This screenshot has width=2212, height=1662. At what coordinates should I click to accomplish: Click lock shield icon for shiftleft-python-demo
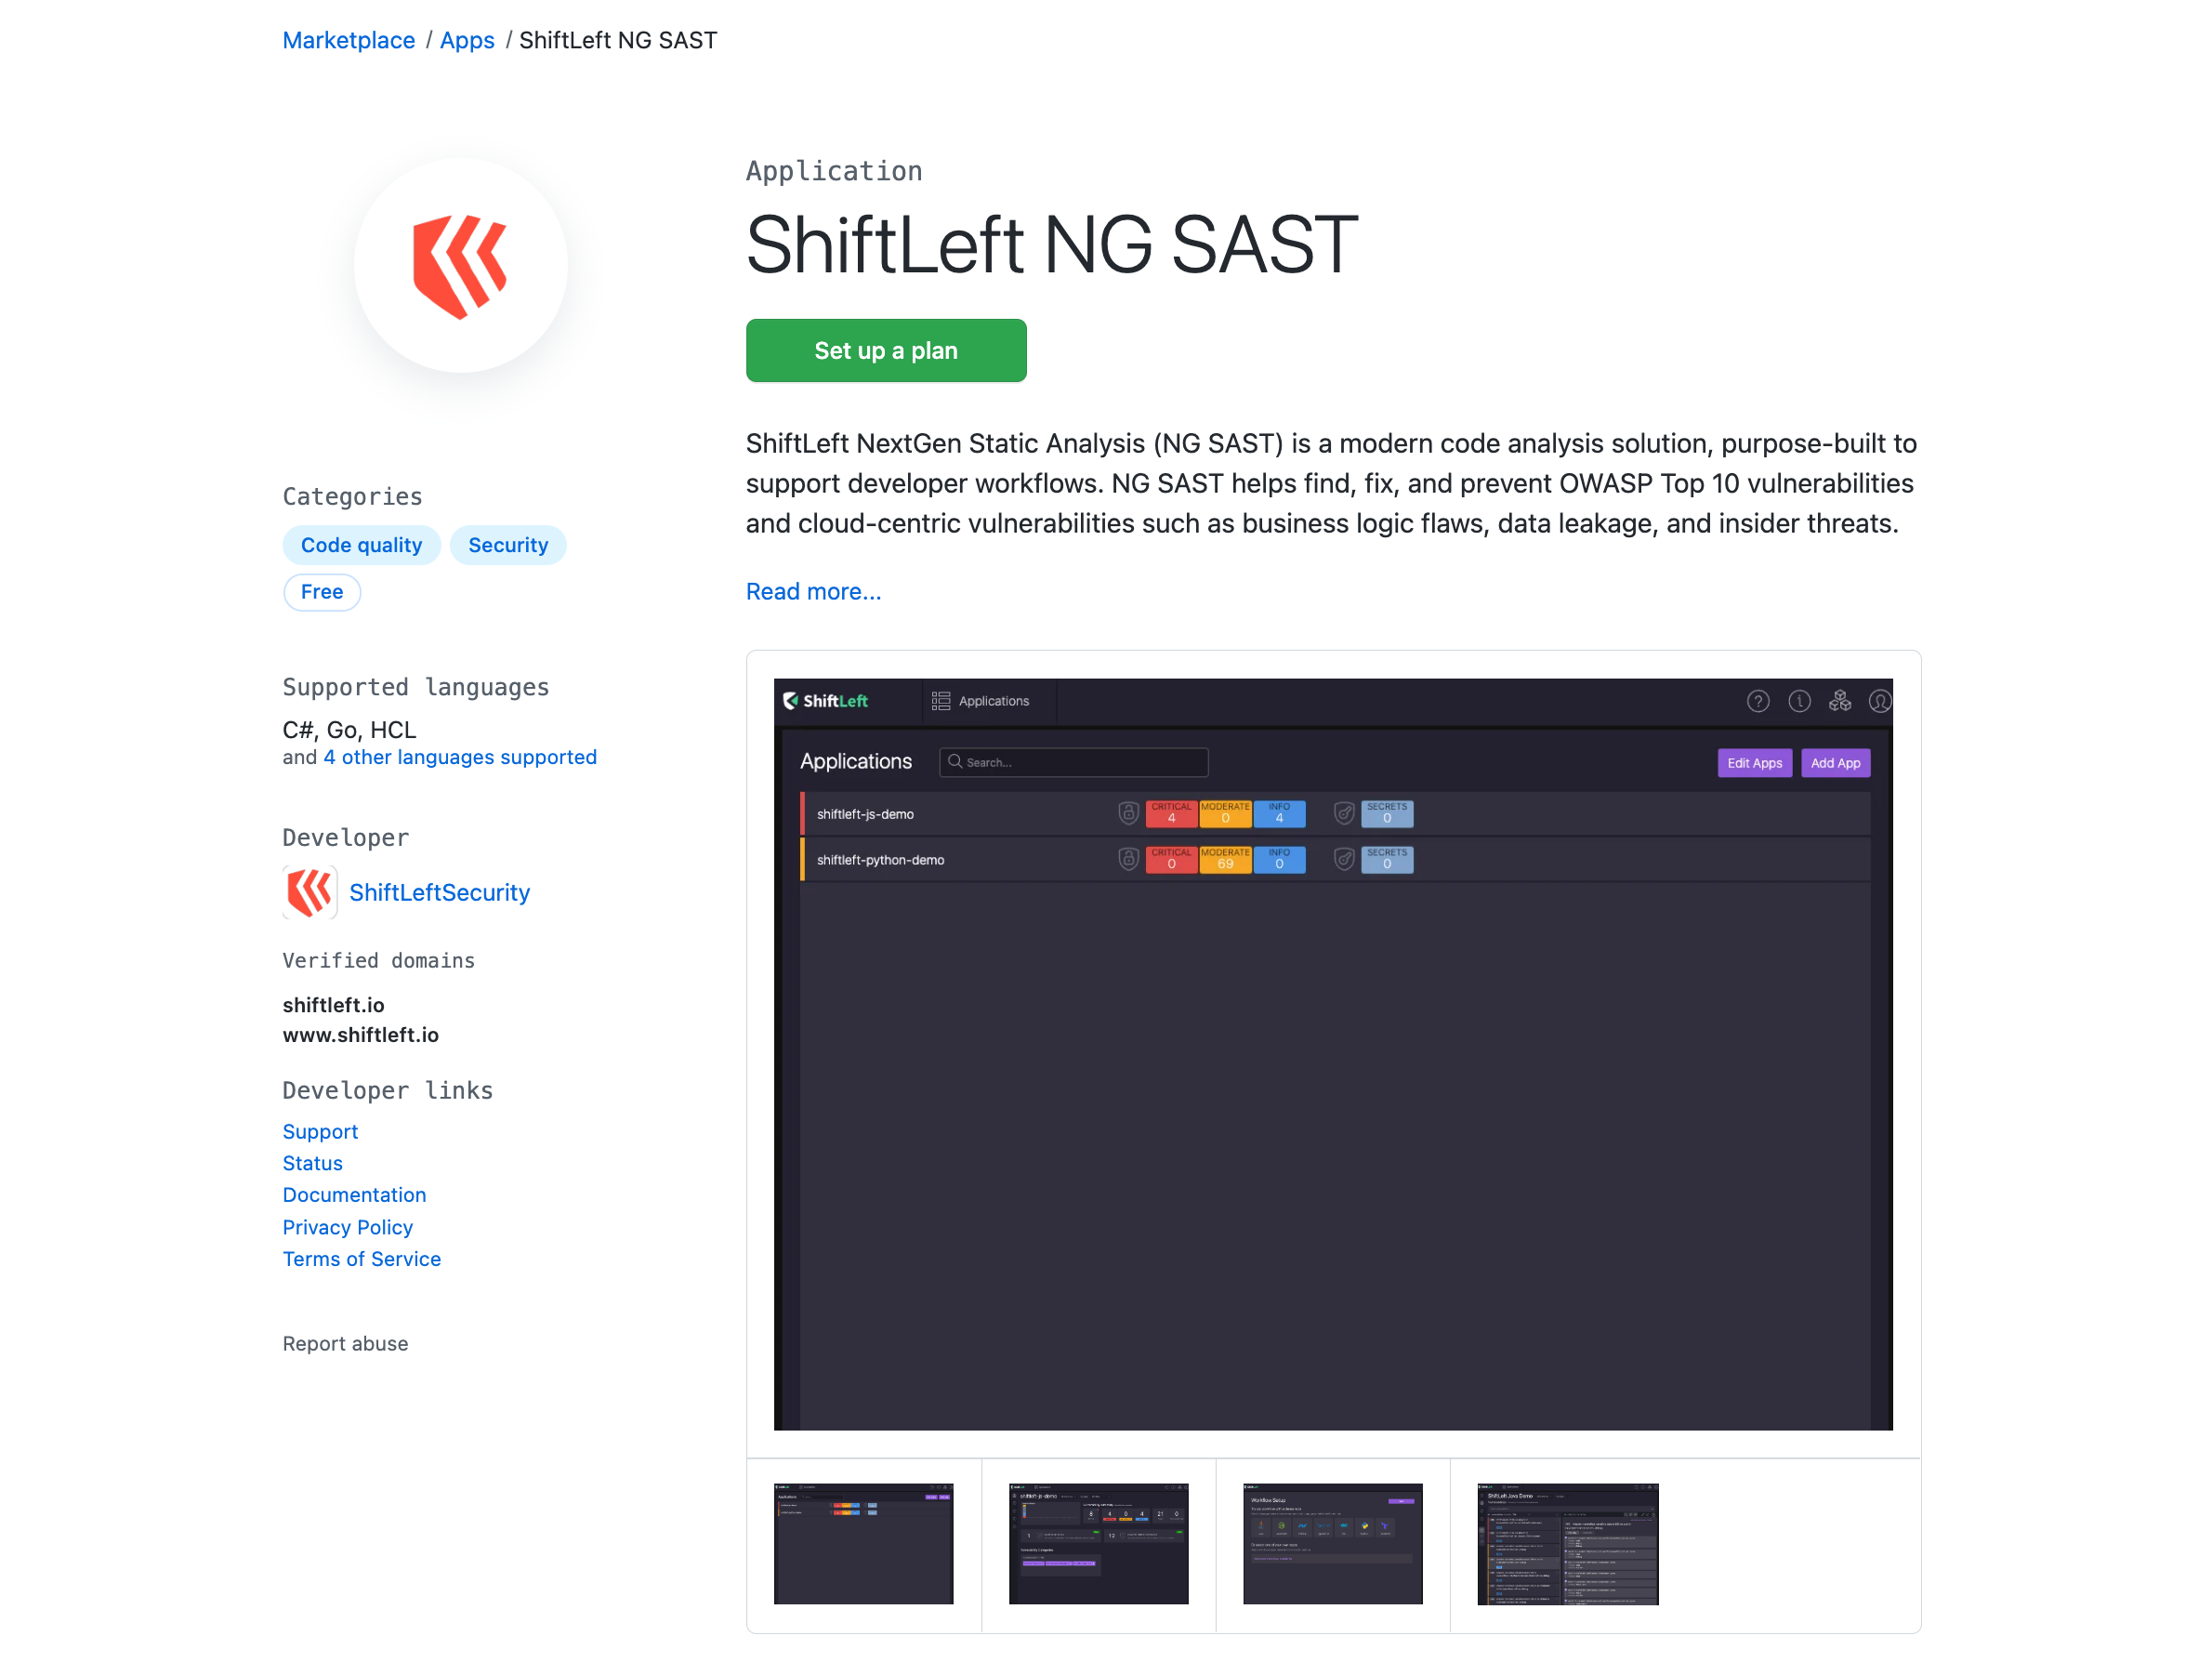[1128, 860]
